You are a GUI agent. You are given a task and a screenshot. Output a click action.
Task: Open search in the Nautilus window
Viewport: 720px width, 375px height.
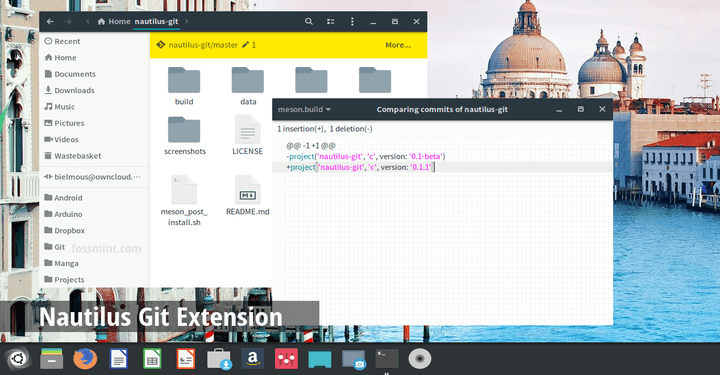click(309, 22)
